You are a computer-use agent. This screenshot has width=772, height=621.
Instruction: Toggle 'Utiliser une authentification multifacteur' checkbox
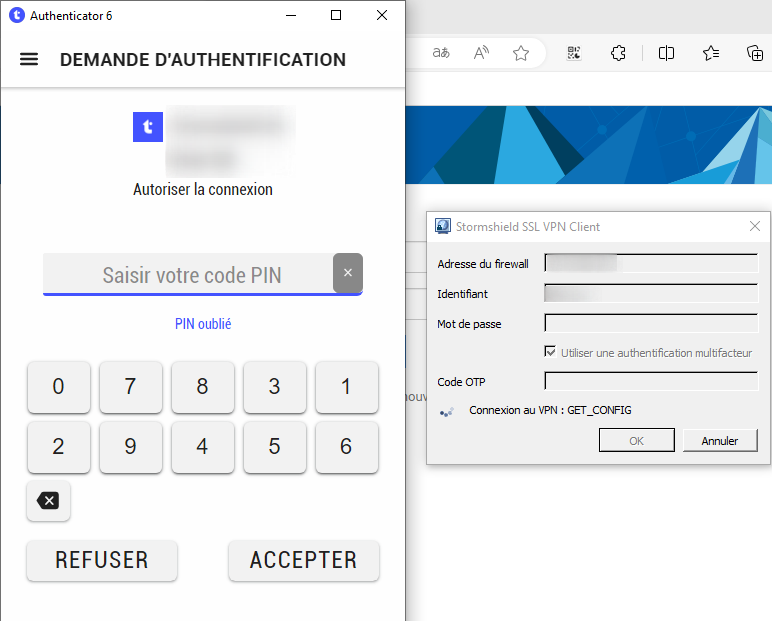(550, 352)
